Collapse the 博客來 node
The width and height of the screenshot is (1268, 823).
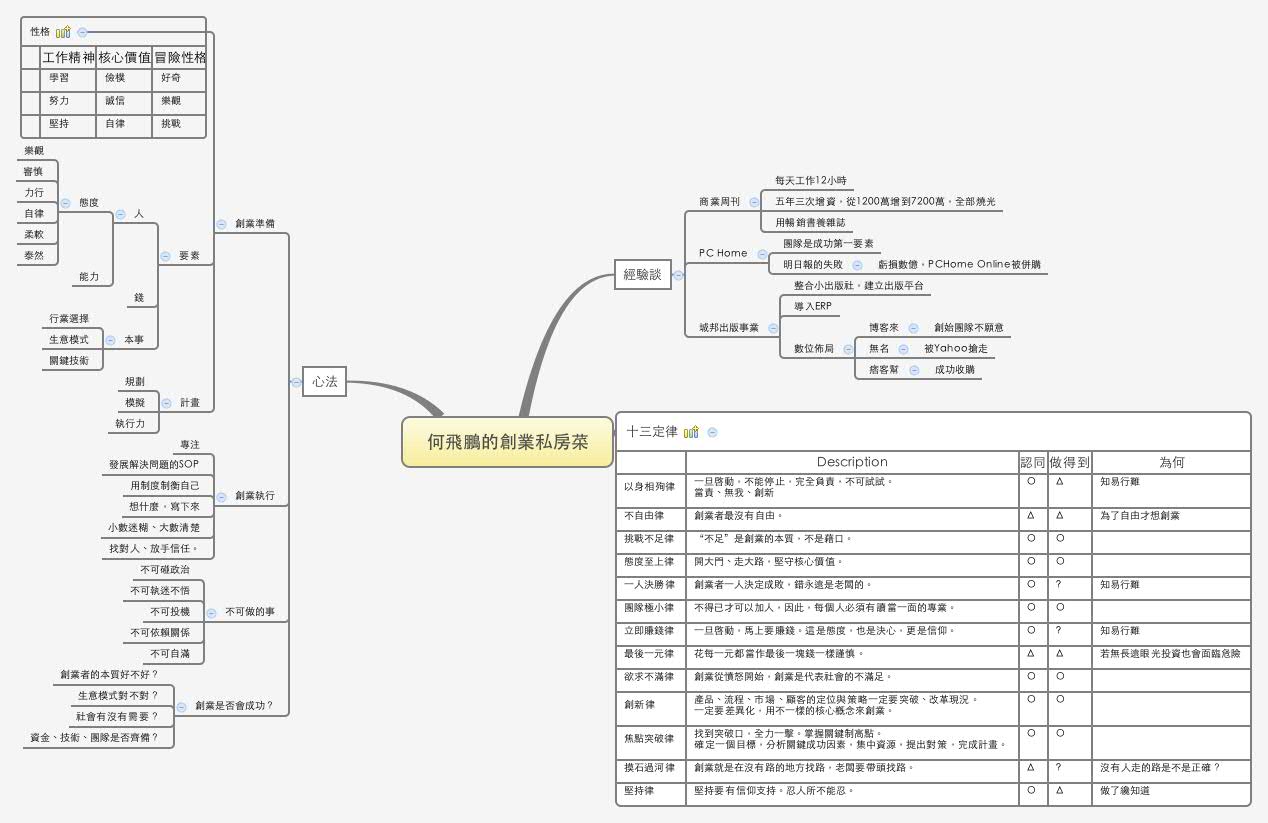(x=913, y=328)
